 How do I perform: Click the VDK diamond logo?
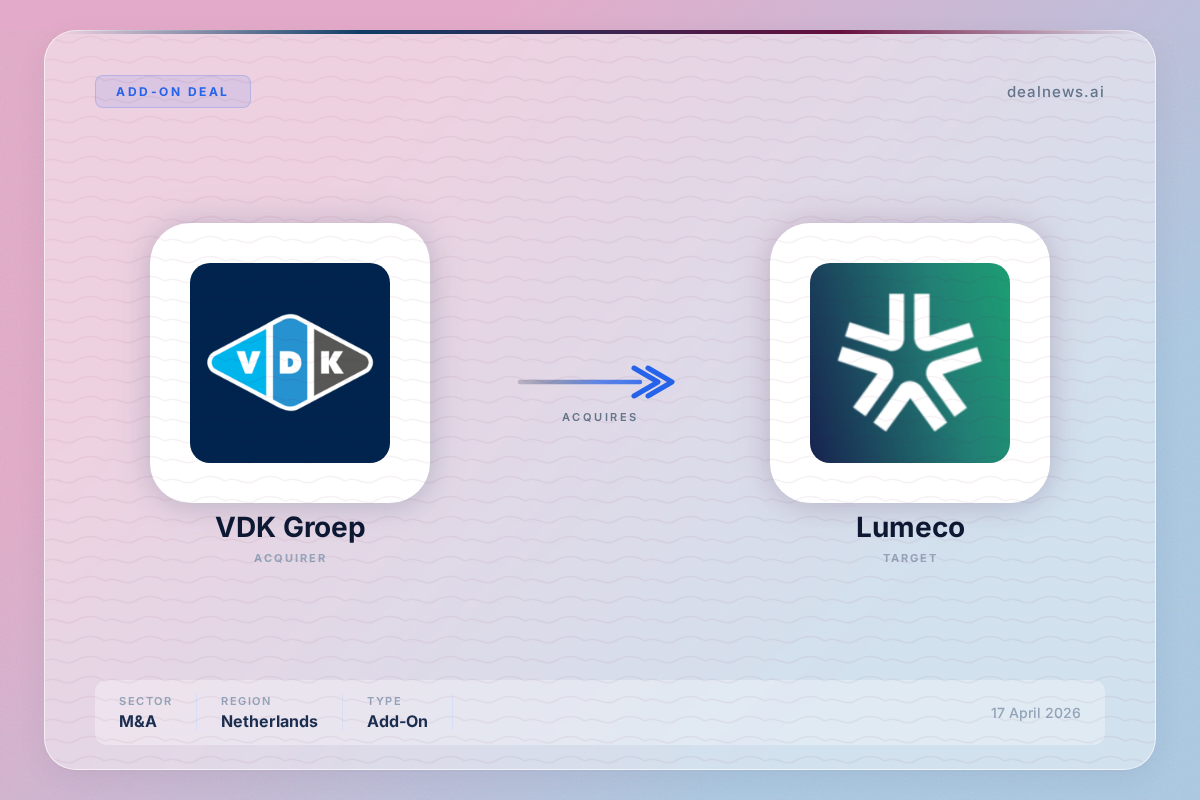[290, 362]
